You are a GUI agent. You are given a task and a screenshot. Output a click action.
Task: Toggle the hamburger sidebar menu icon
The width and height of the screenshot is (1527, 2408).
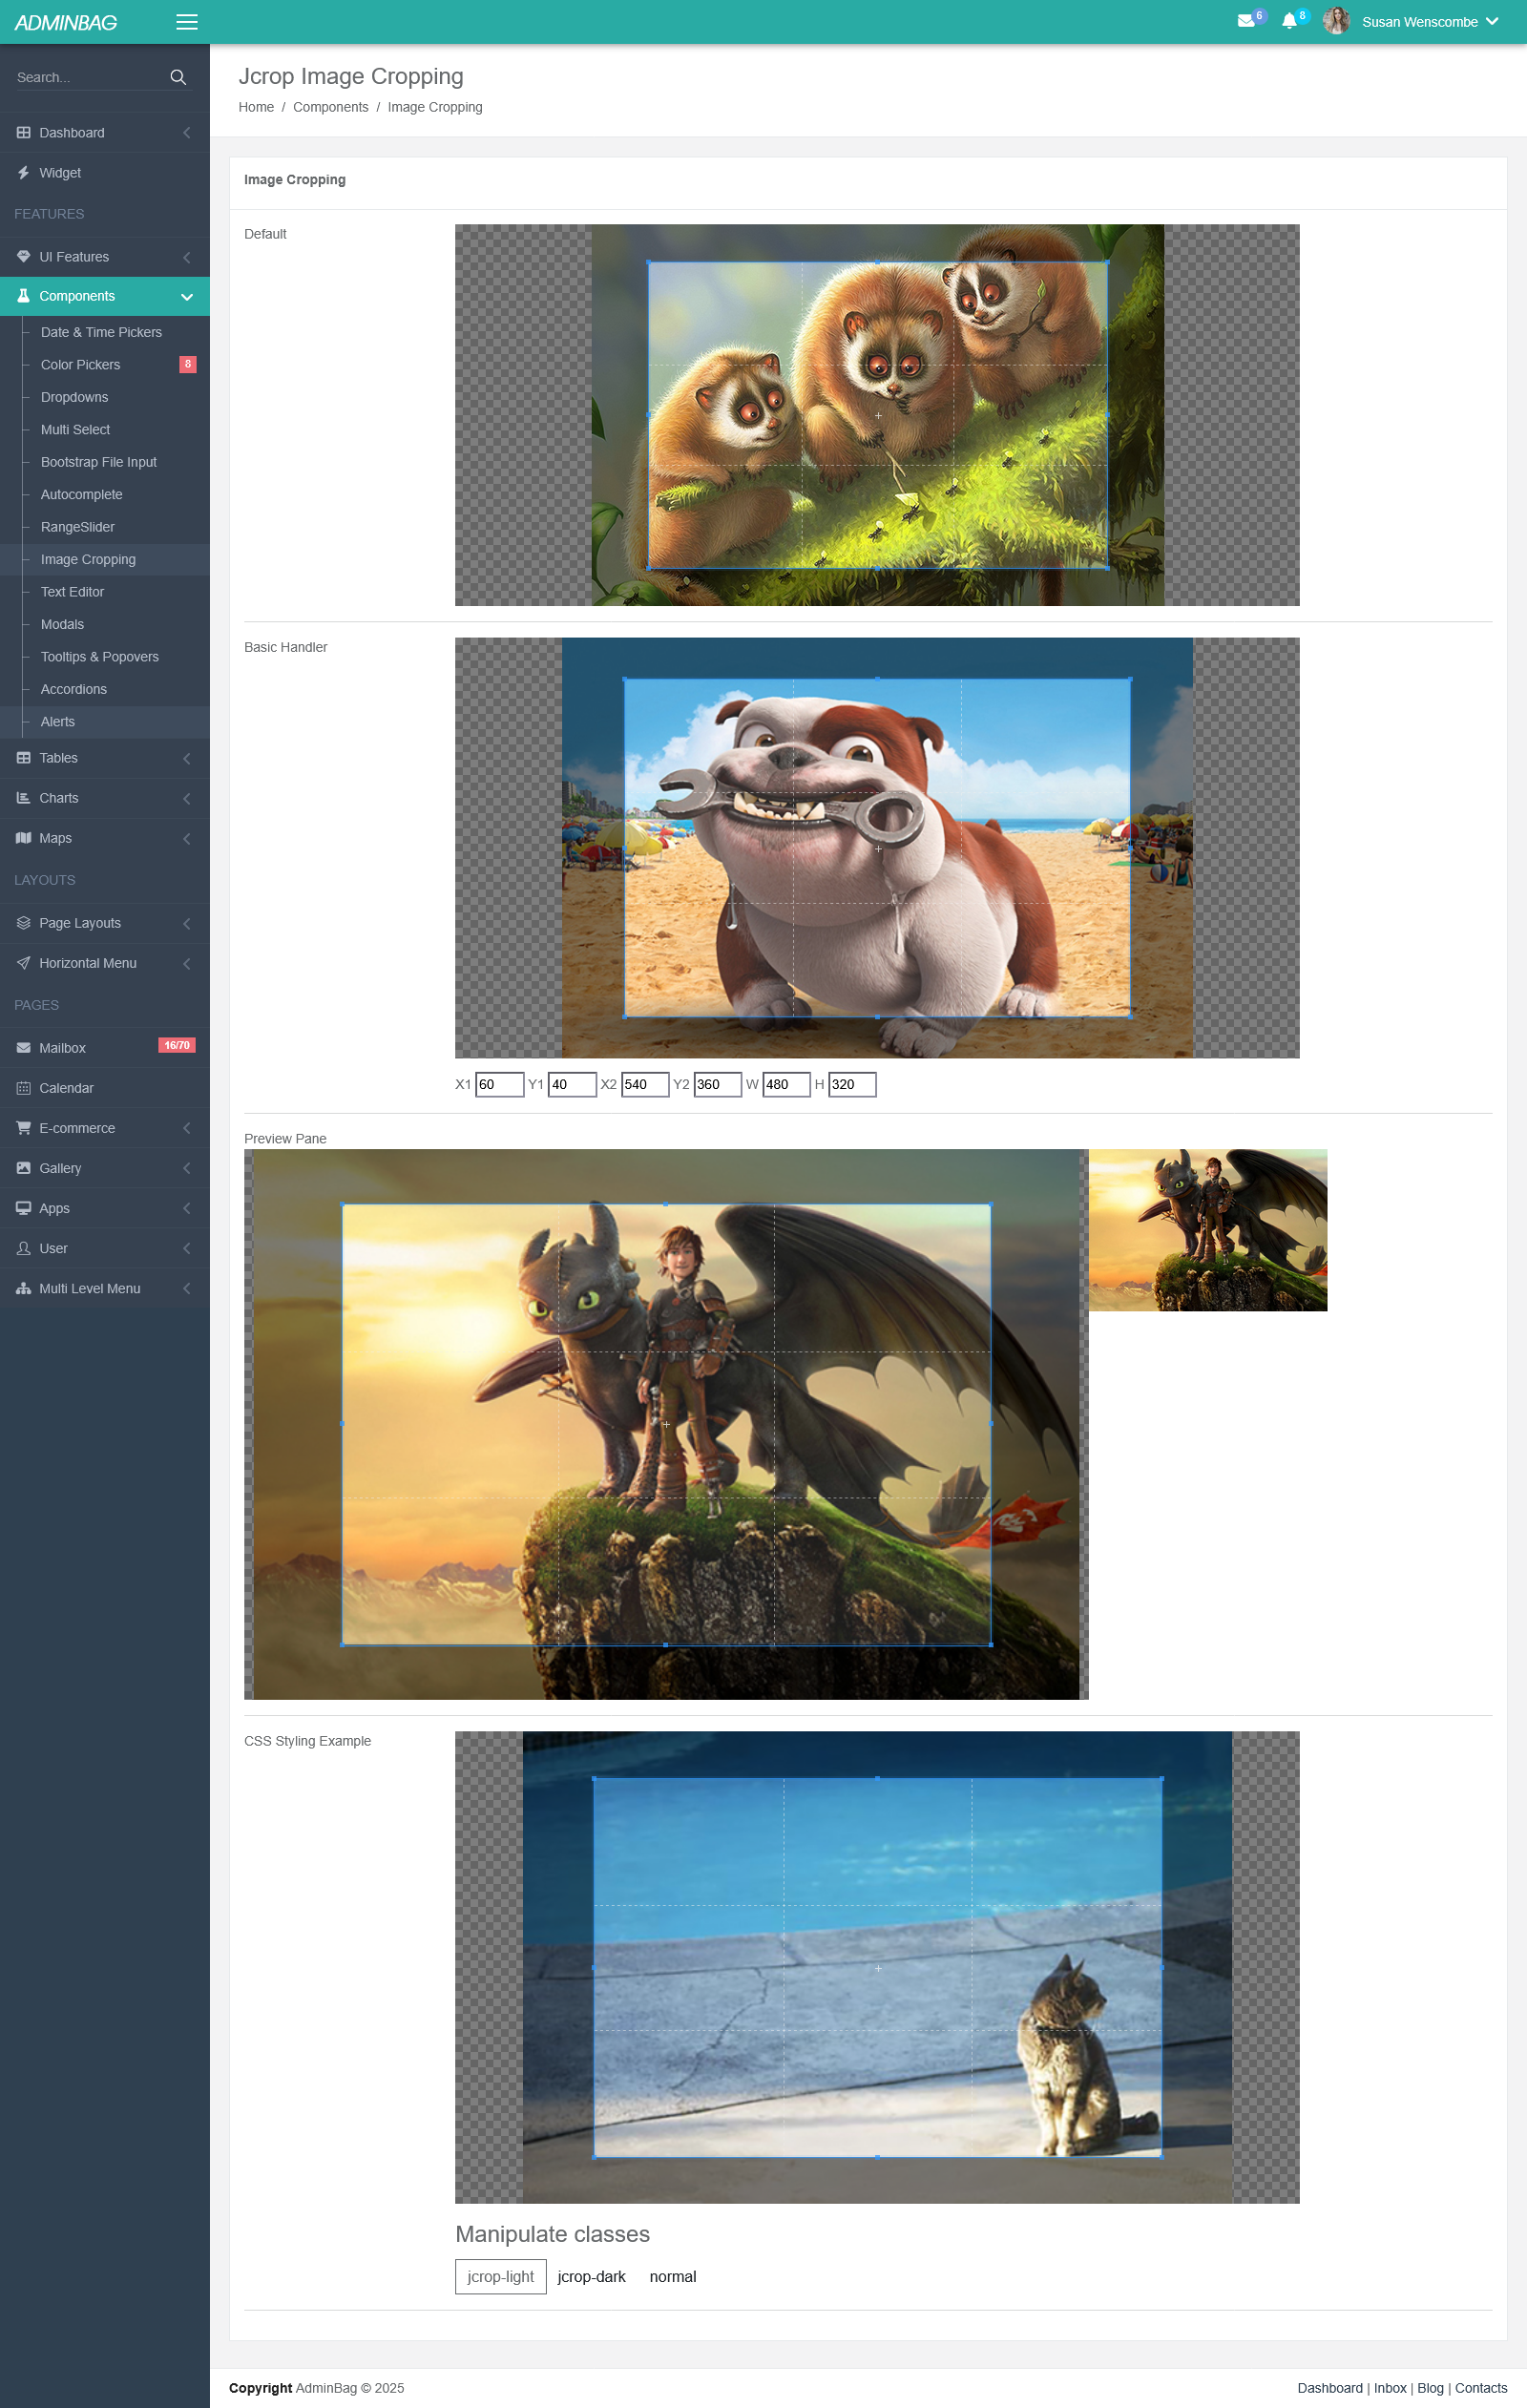coord(187,22)
